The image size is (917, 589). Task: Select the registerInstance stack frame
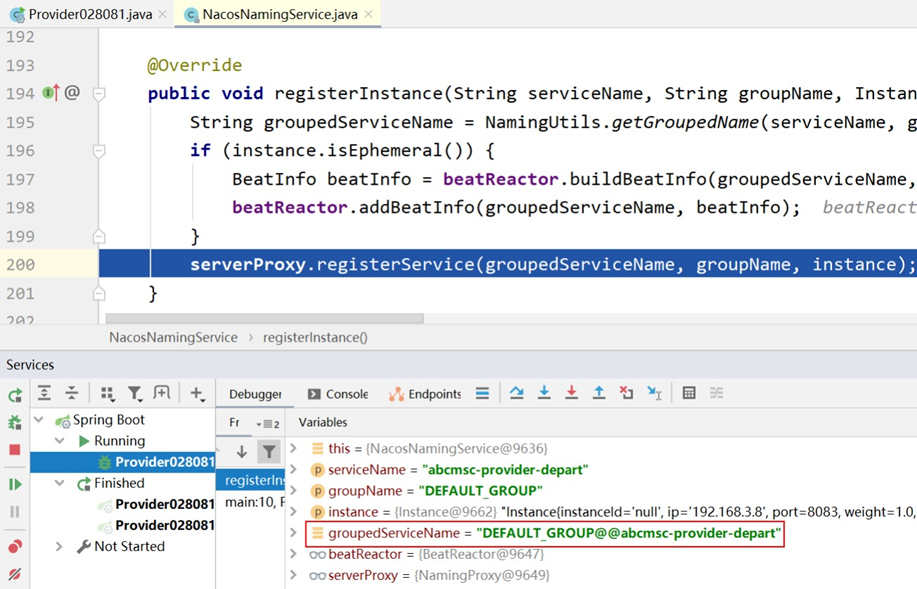coord(251,480)
